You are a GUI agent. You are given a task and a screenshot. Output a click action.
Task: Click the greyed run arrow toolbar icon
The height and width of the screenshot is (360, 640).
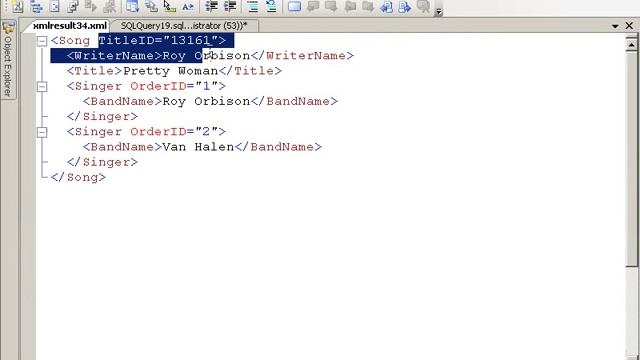coord(91,6)
